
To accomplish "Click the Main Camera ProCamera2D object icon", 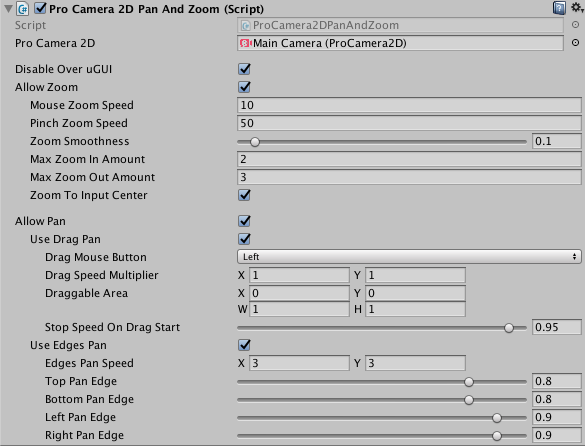I will (x=245, y=43).
